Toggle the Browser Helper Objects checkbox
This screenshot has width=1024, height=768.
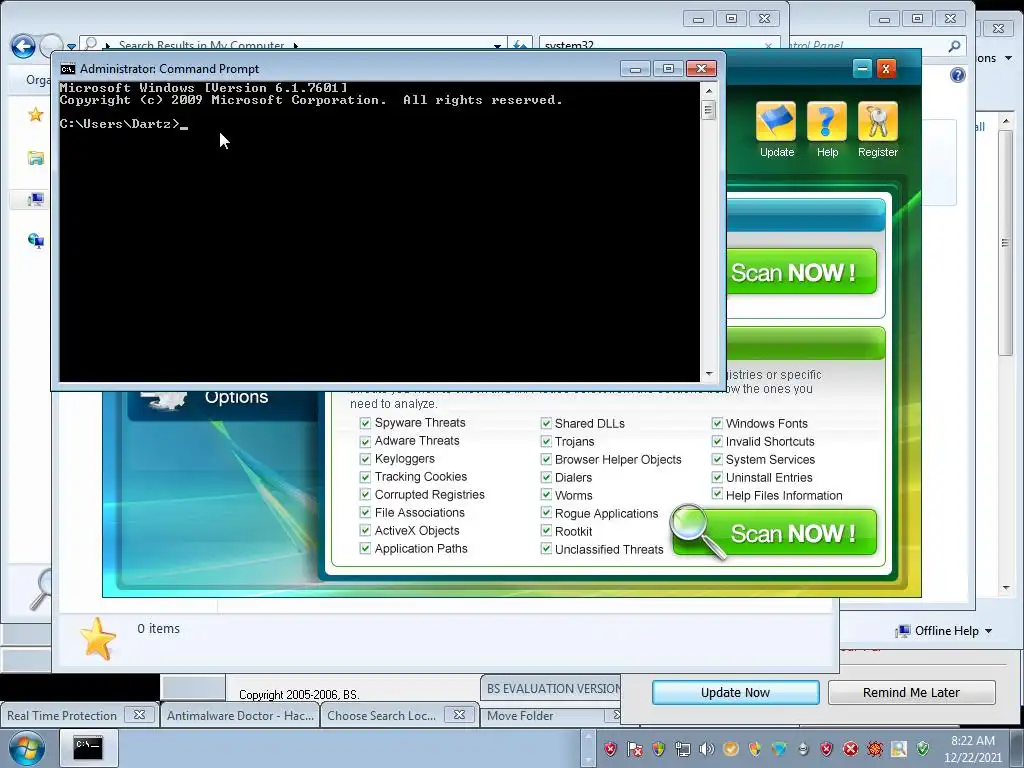[546, 460]
